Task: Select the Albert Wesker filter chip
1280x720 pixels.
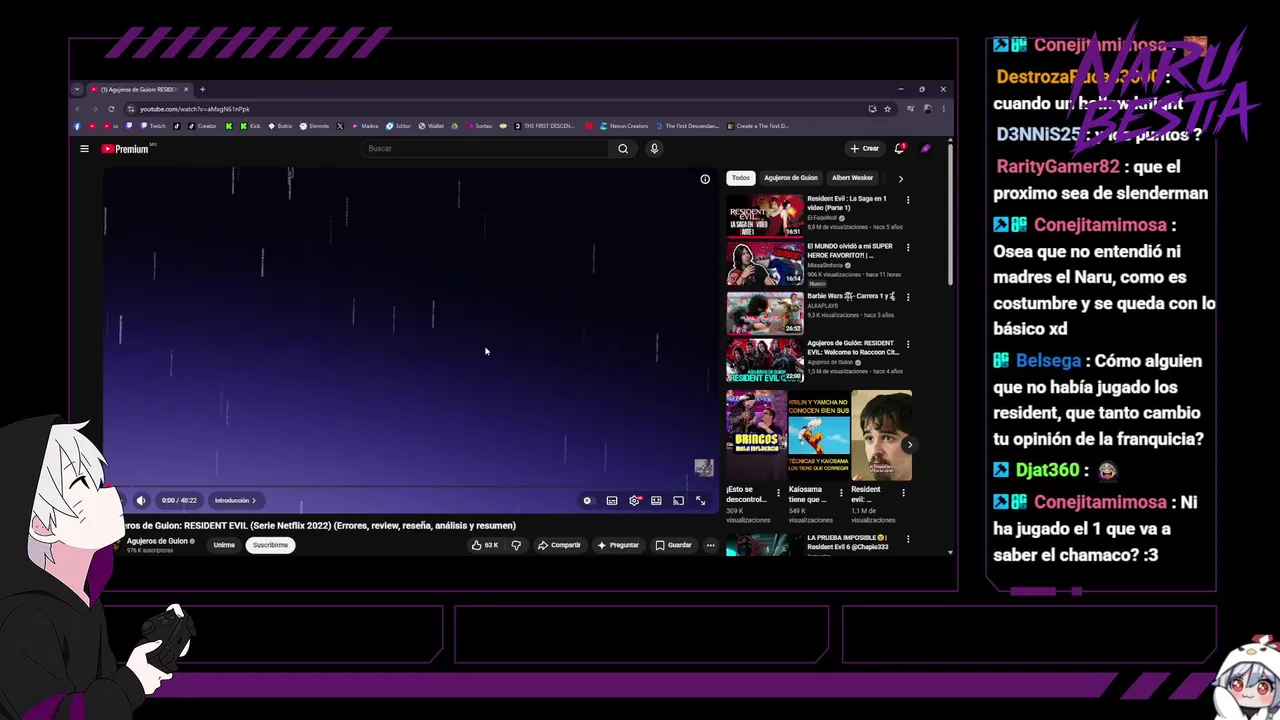Action: (x=853, y=178)
